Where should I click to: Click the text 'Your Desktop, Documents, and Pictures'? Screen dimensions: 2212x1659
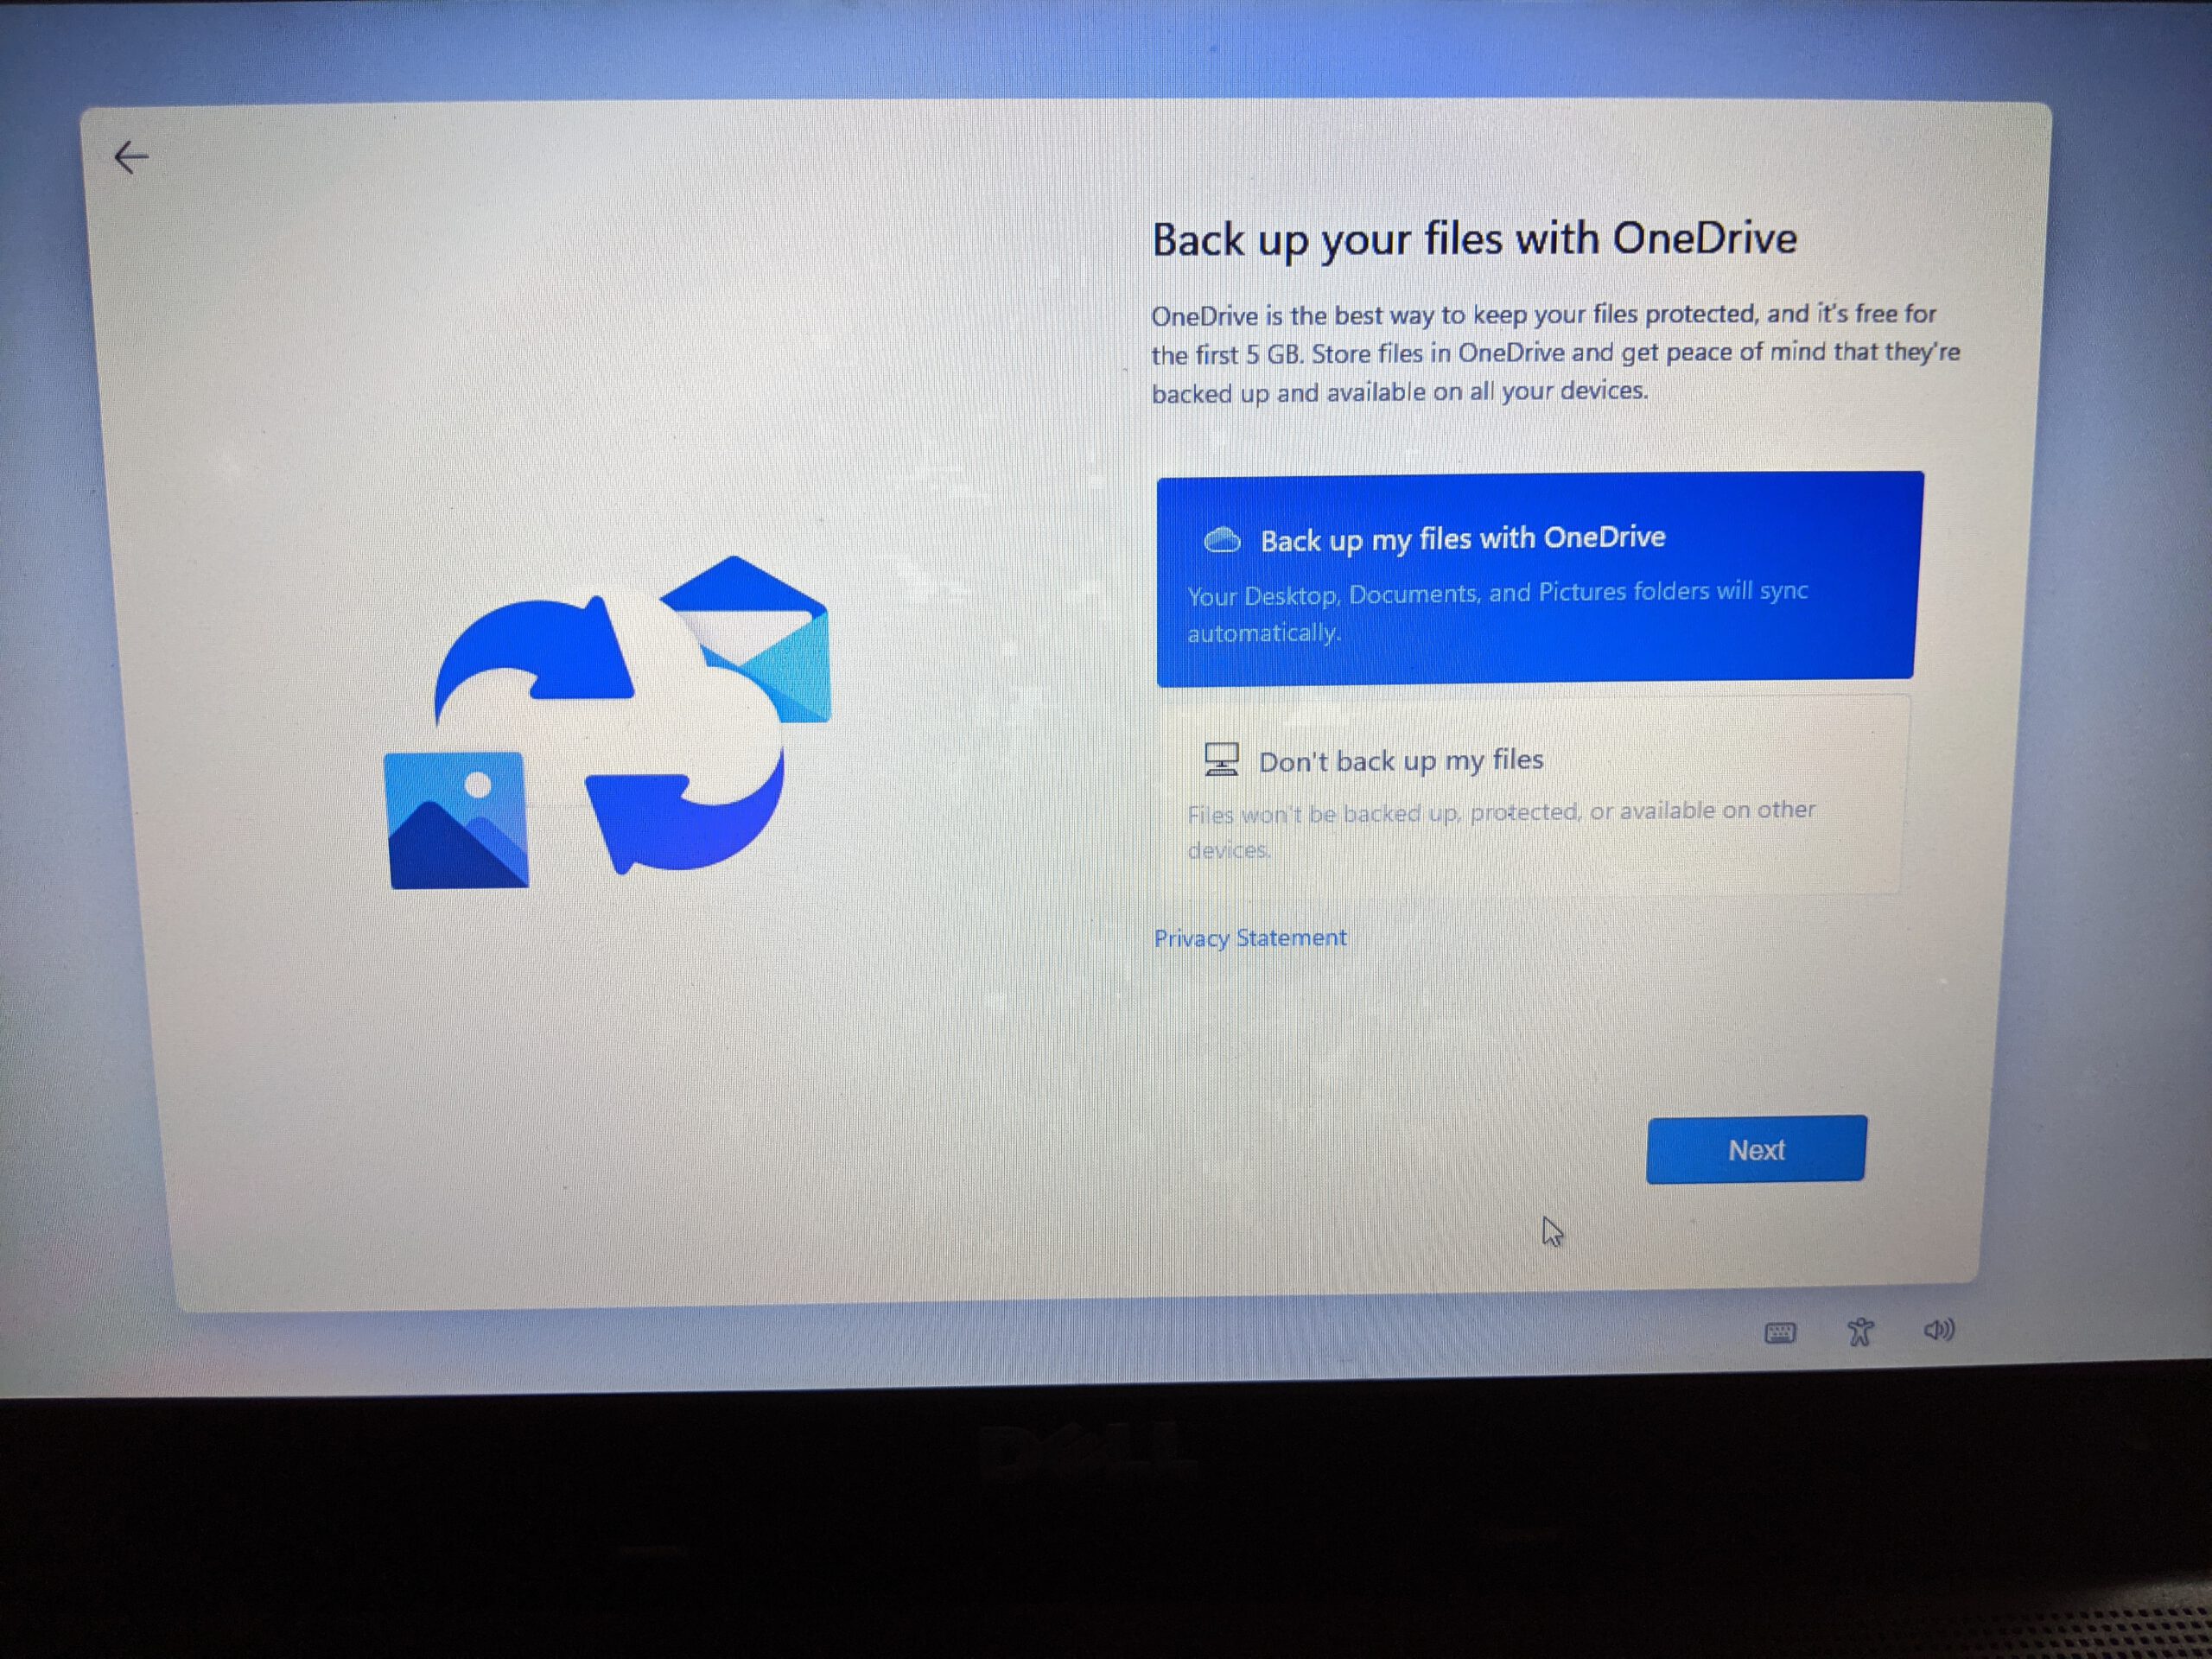[1407, 594]
